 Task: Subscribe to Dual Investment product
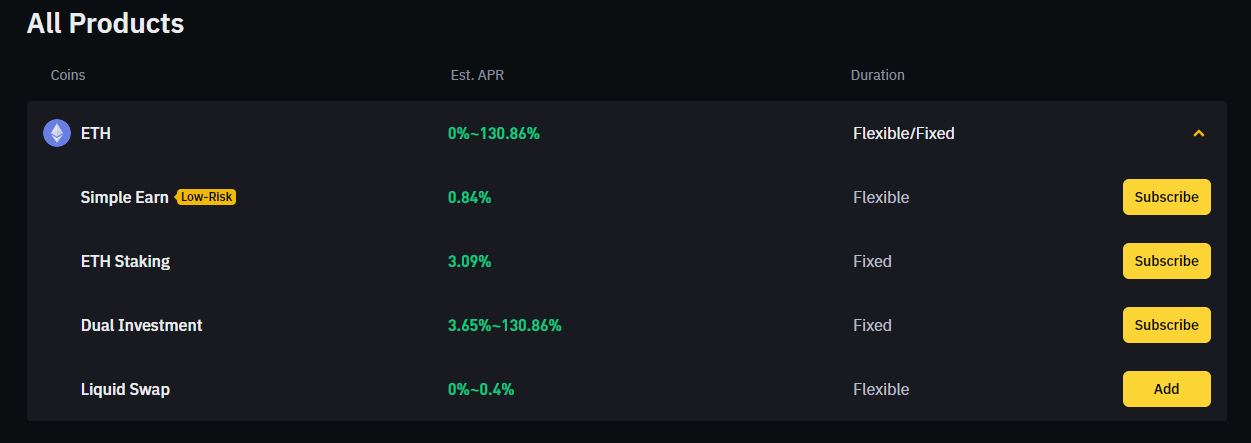pos(1166,325)
